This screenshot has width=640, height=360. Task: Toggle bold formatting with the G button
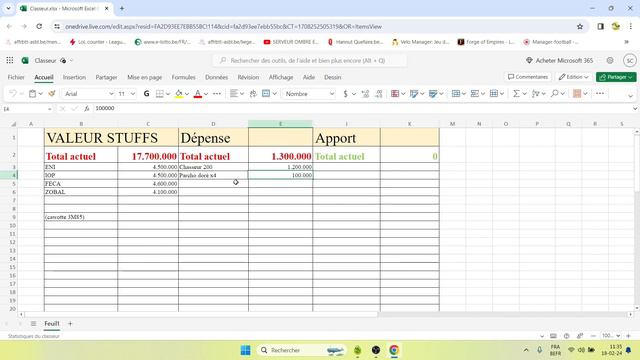[146, 94]
